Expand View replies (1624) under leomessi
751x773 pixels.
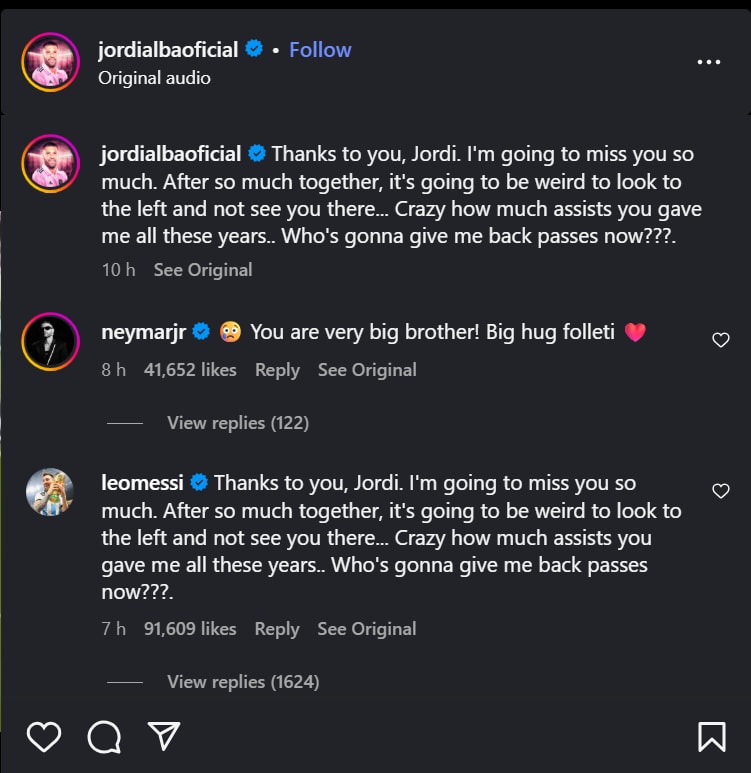242,682
